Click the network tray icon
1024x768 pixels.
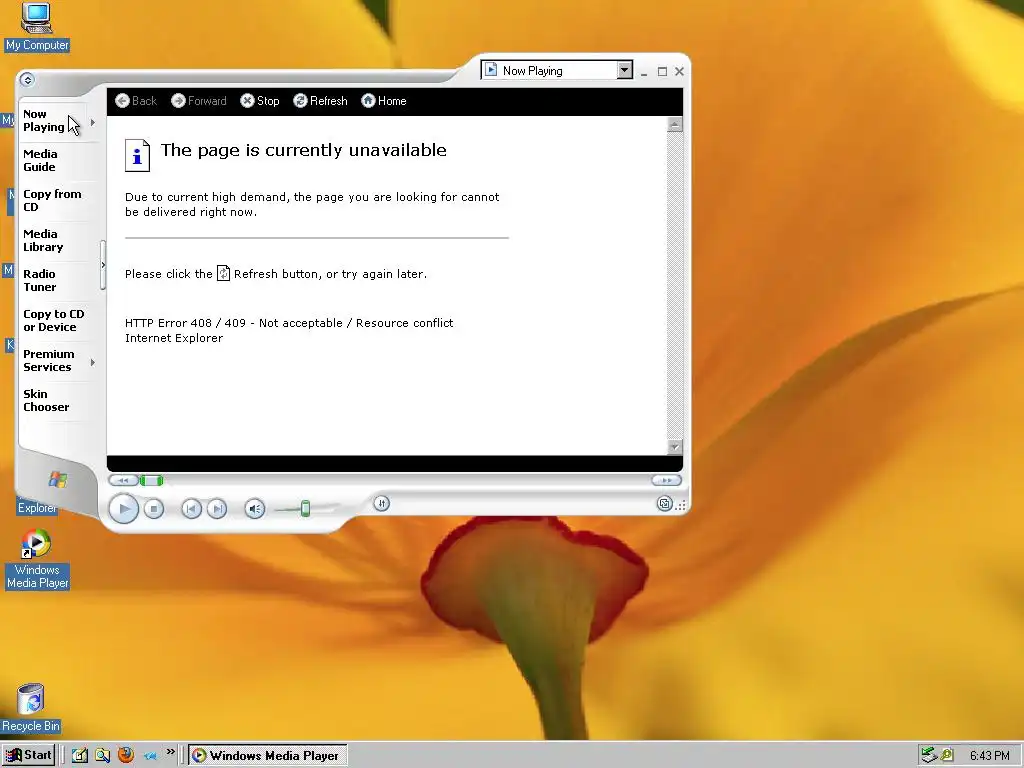[x=929, y=756]
